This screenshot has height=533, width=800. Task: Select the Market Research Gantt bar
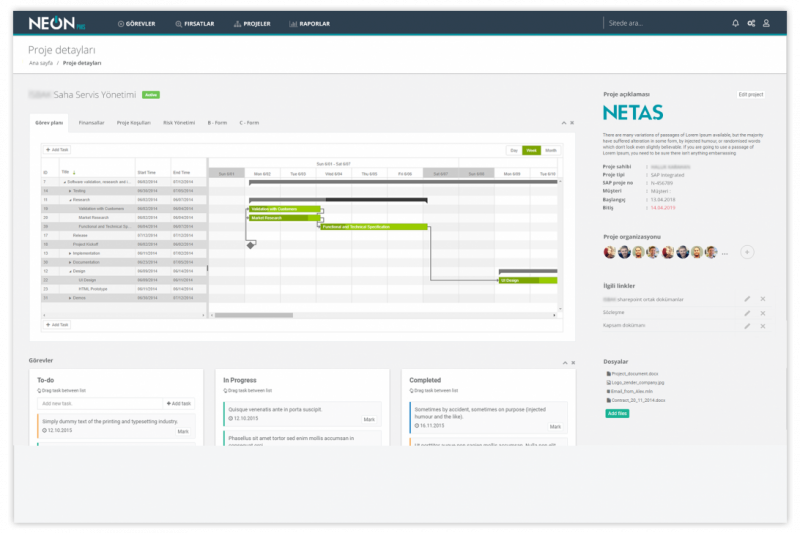click(x=285, y=218)
